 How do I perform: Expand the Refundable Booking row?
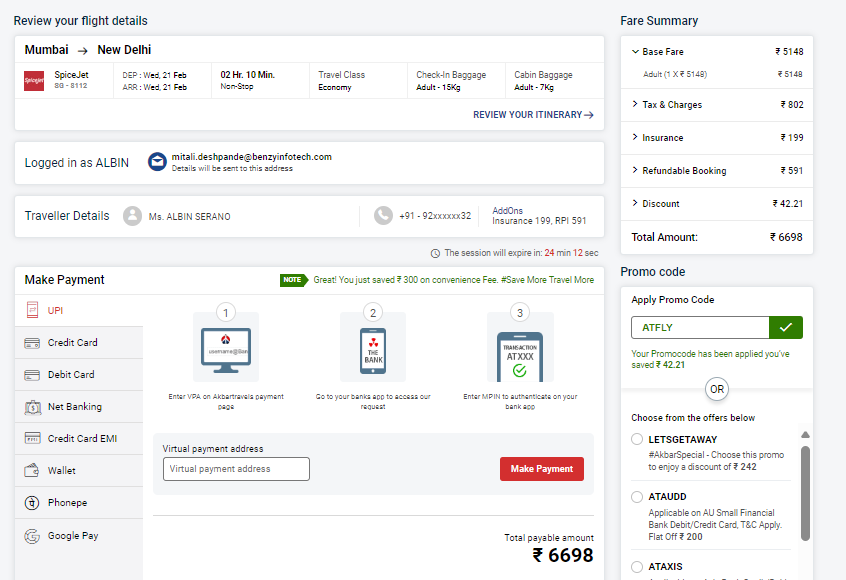tap(635, 171)
